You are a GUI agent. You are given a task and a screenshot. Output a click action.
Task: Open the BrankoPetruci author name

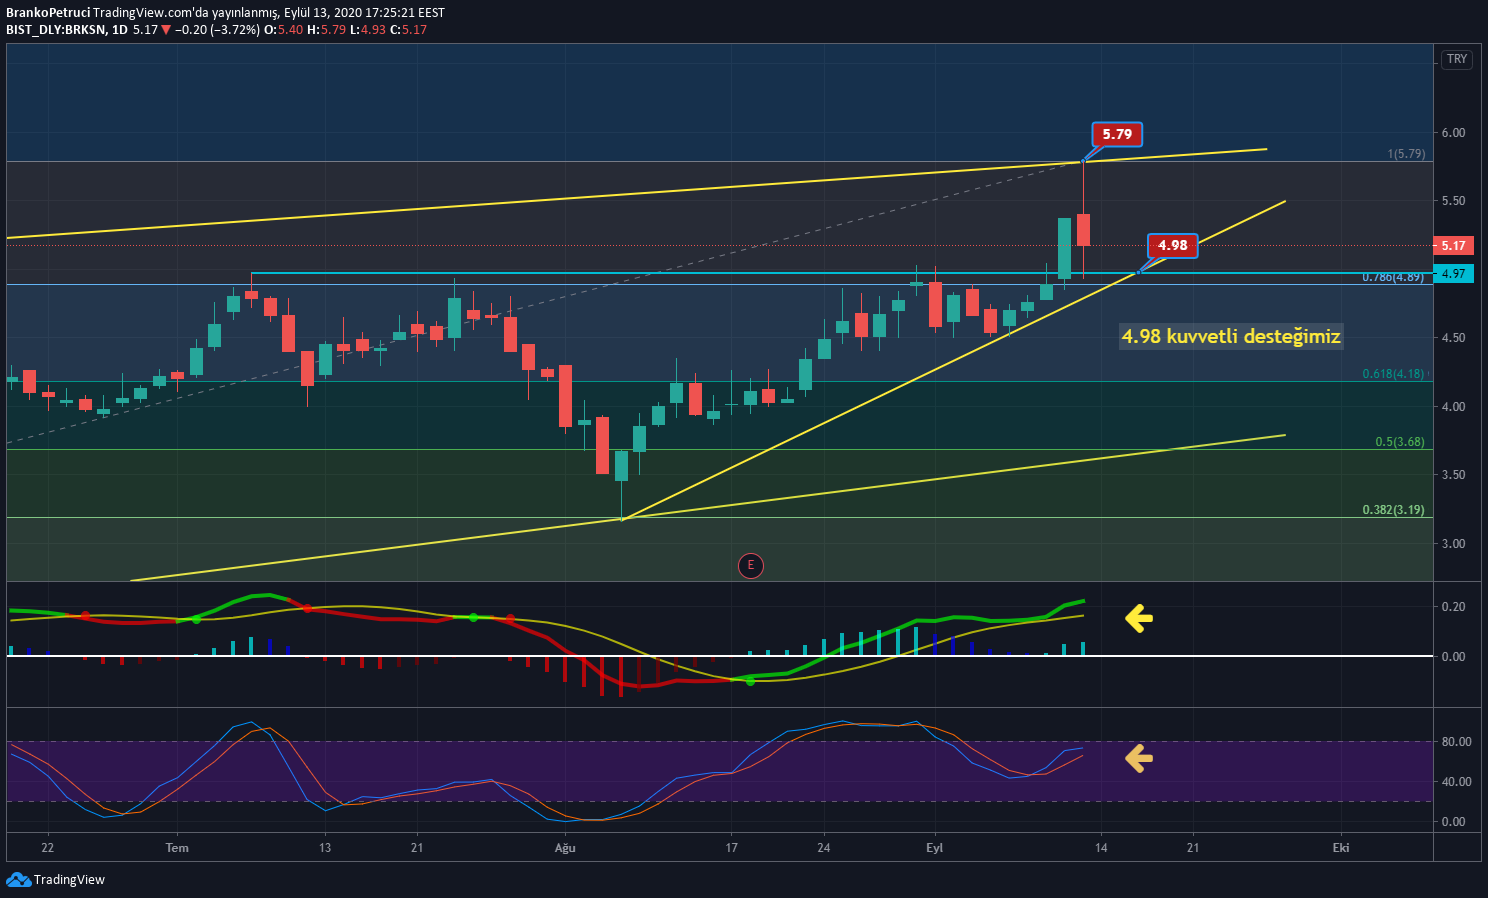pos(47,13)
